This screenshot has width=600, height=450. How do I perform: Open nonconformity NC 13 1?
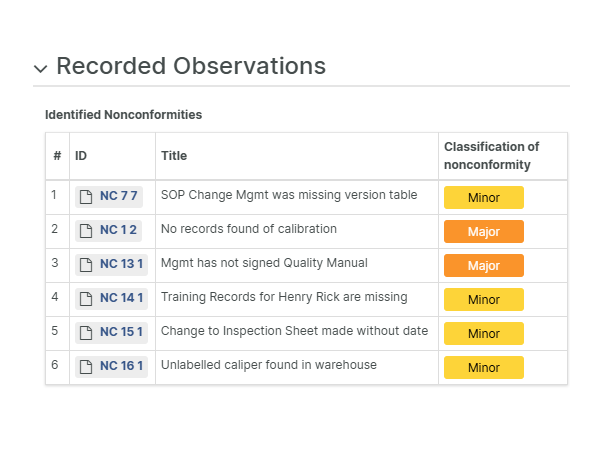[122, 265]
